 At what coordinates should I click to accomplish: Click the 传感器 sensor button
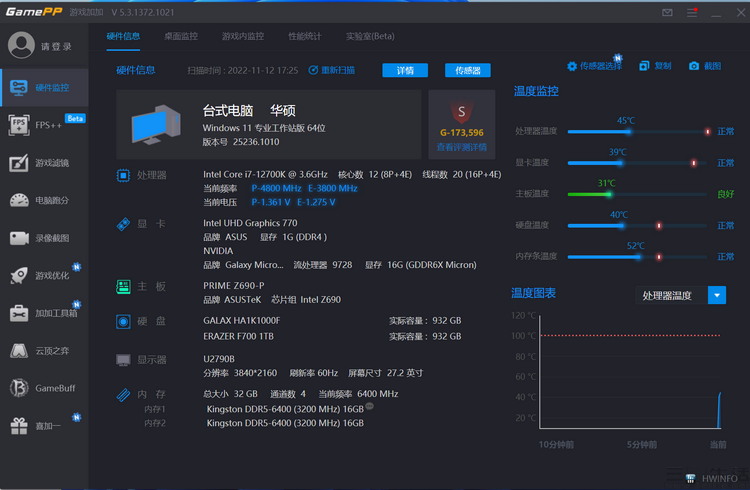coord(468,70)
